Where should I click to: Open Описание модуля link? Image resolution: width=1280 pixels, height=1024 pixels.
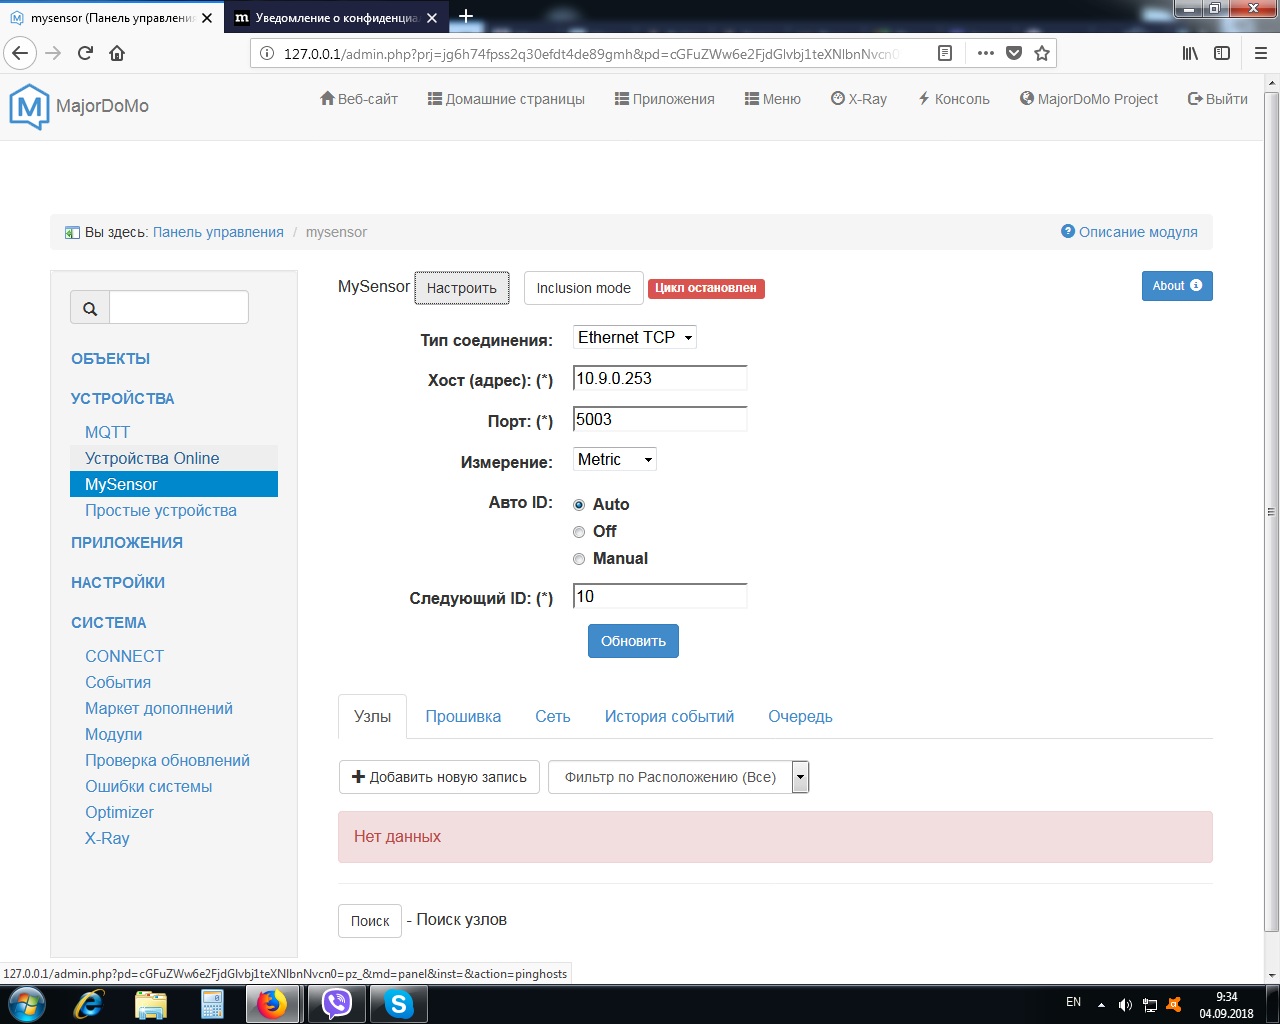[1129, 232]
